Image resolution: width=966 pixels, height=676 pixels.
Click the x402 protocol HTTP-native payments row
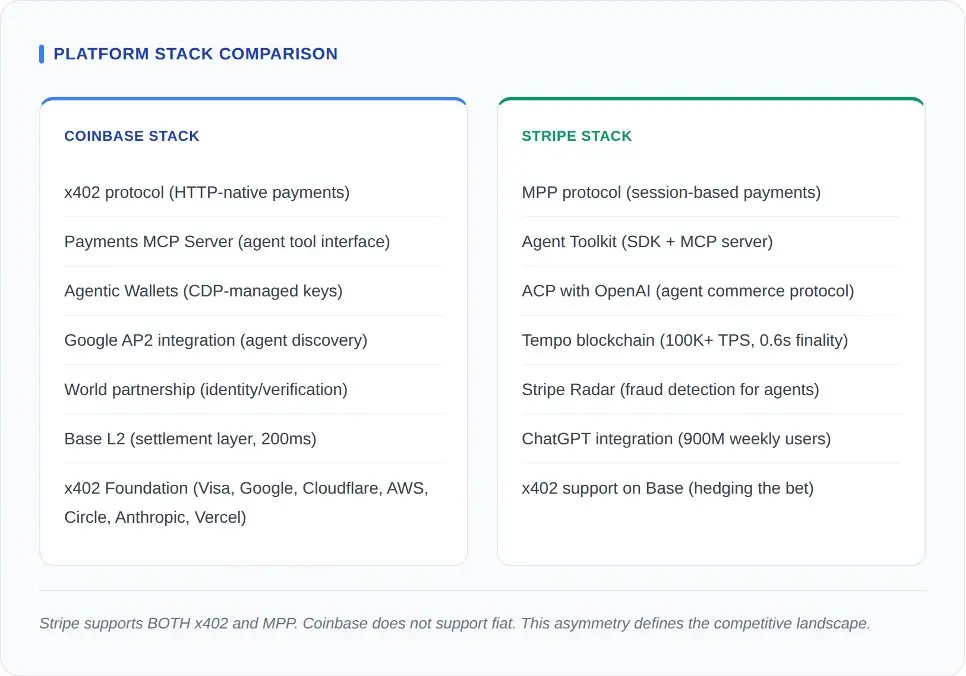click(207, 192)
